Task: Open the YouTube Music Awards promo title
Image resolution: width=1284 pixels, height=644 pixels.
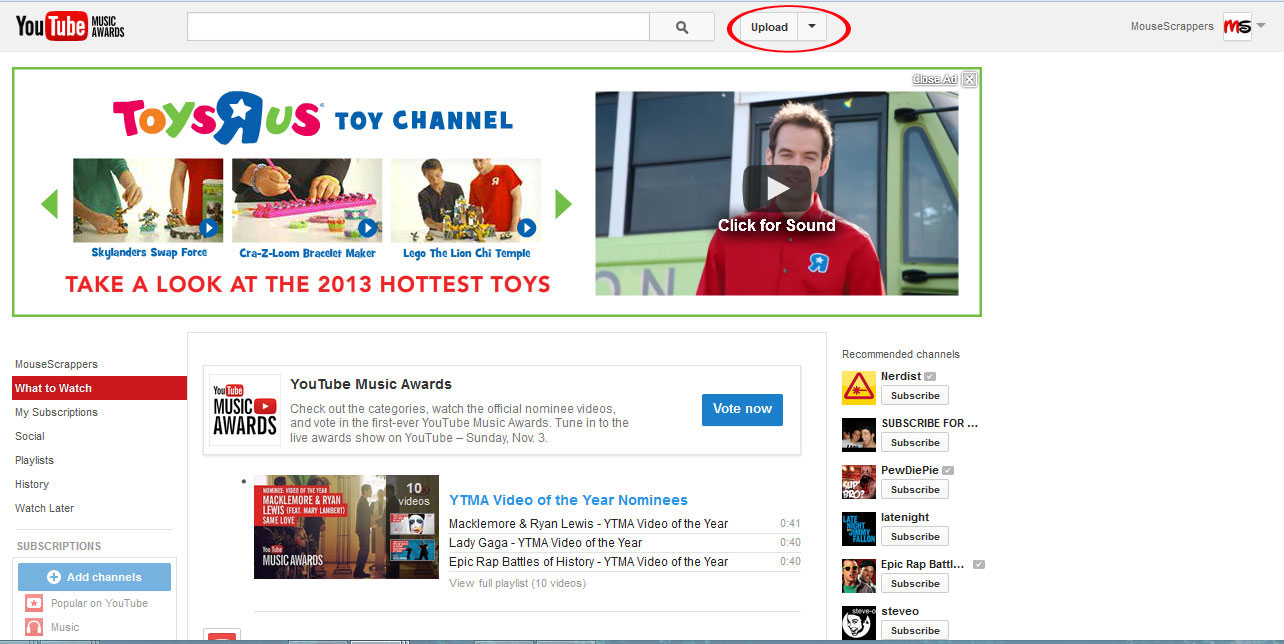Action: click(371, 384)
